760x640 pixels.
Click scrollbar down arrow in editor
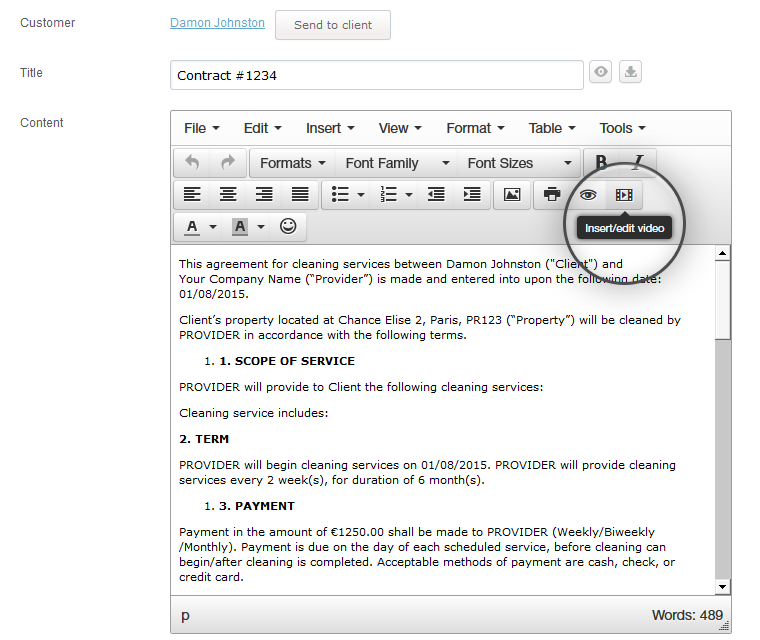(722, 587)
